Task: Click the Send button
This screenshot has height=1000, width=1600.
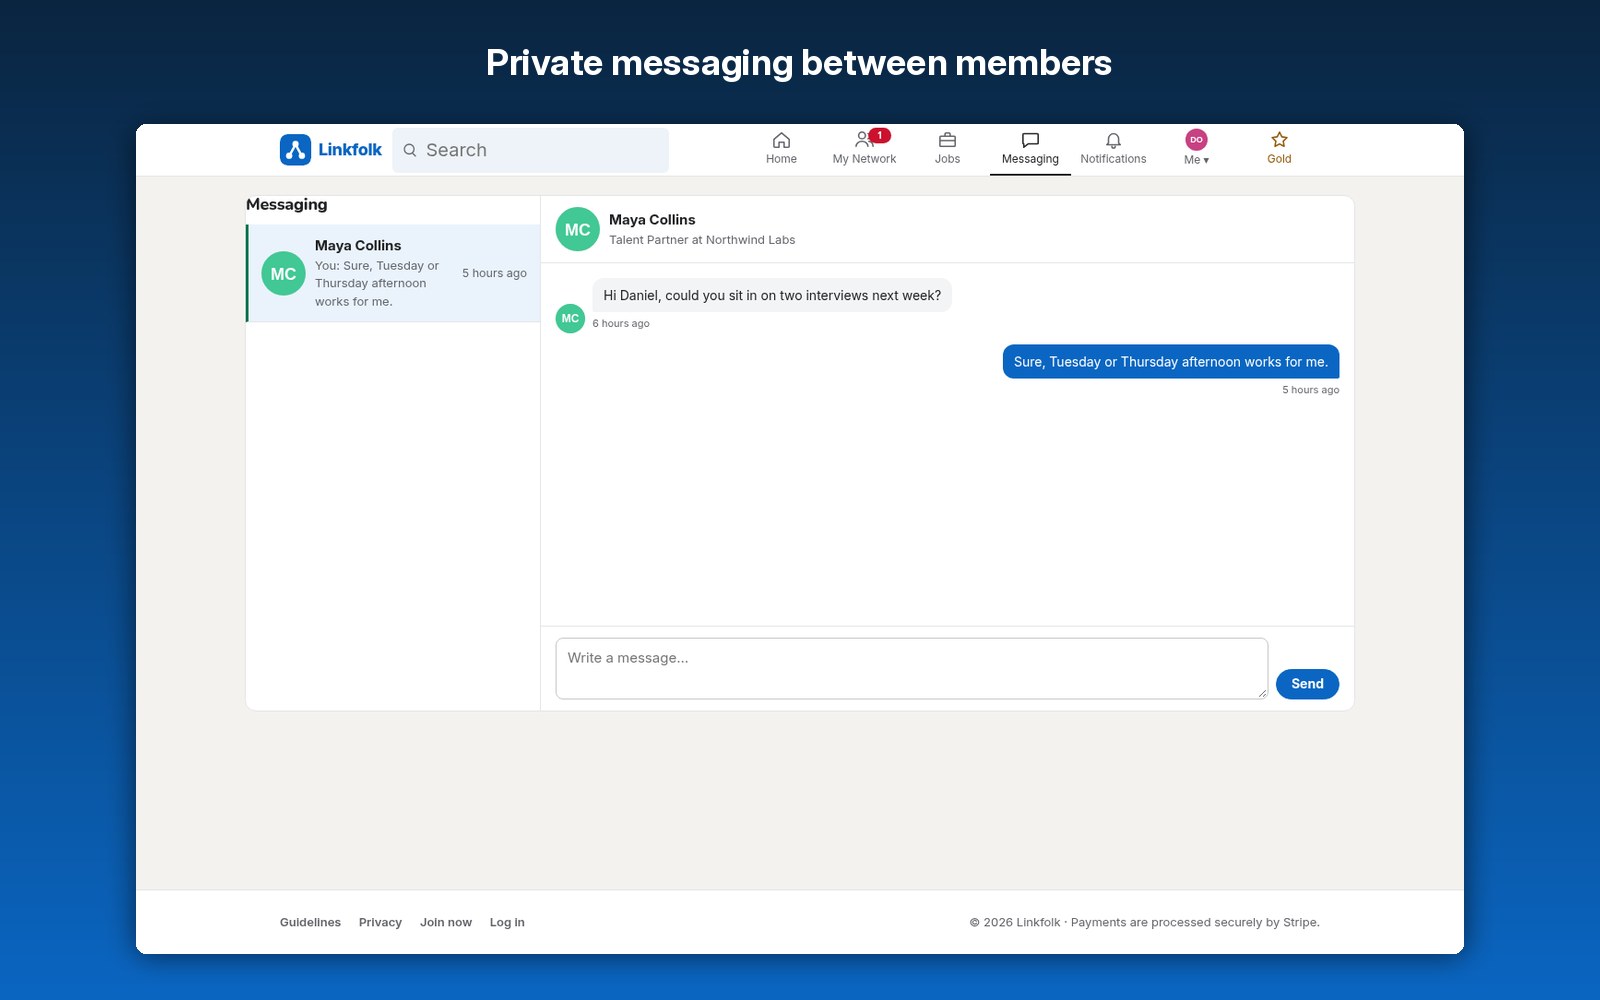Action: pos(1307,684)
